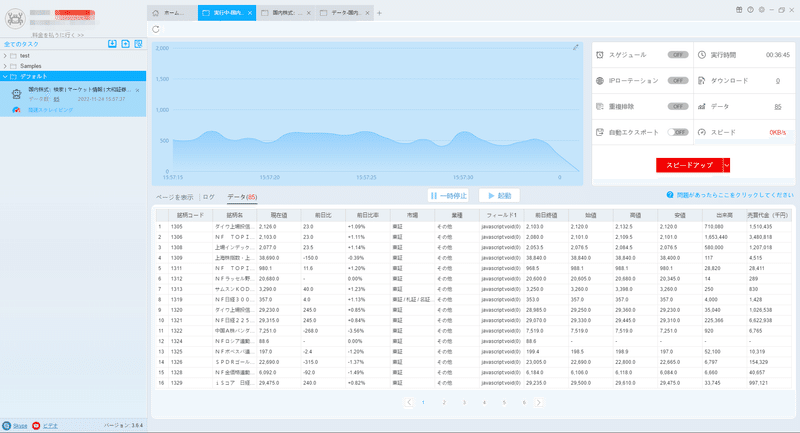The height and width of the screenshot is (433, 800).
Task: Click the gift icon in the title bar
Action: (x=739, y=10)
